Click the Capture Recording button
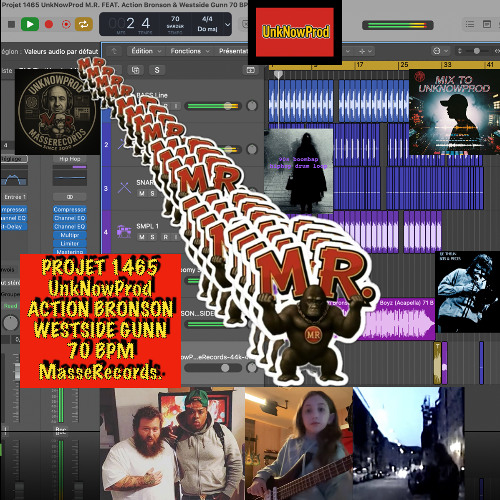500x500 pixels. coord(66,24)
